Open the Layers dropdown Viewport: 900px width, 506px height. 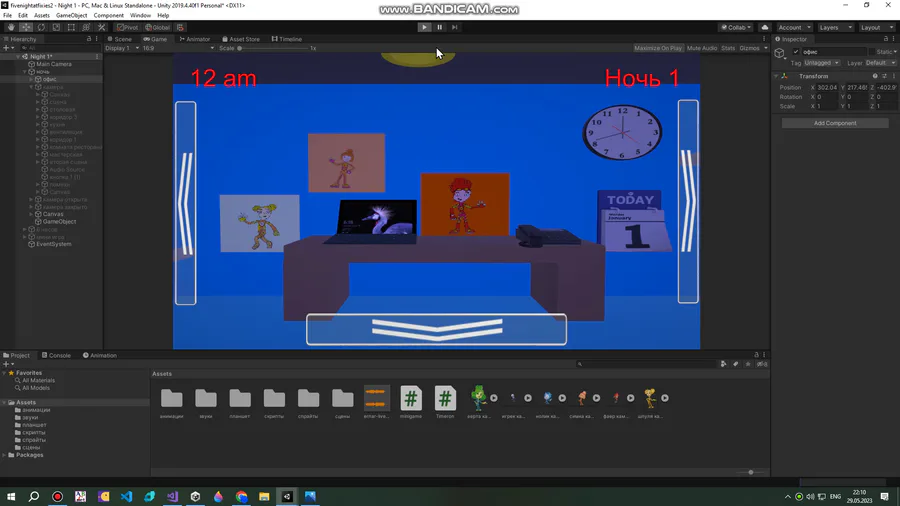(x=835, y=27)
